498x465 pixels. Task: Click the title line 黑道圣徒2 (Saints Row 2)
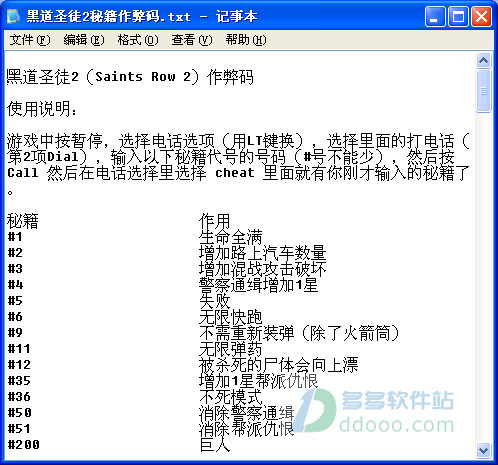point(130,77)
